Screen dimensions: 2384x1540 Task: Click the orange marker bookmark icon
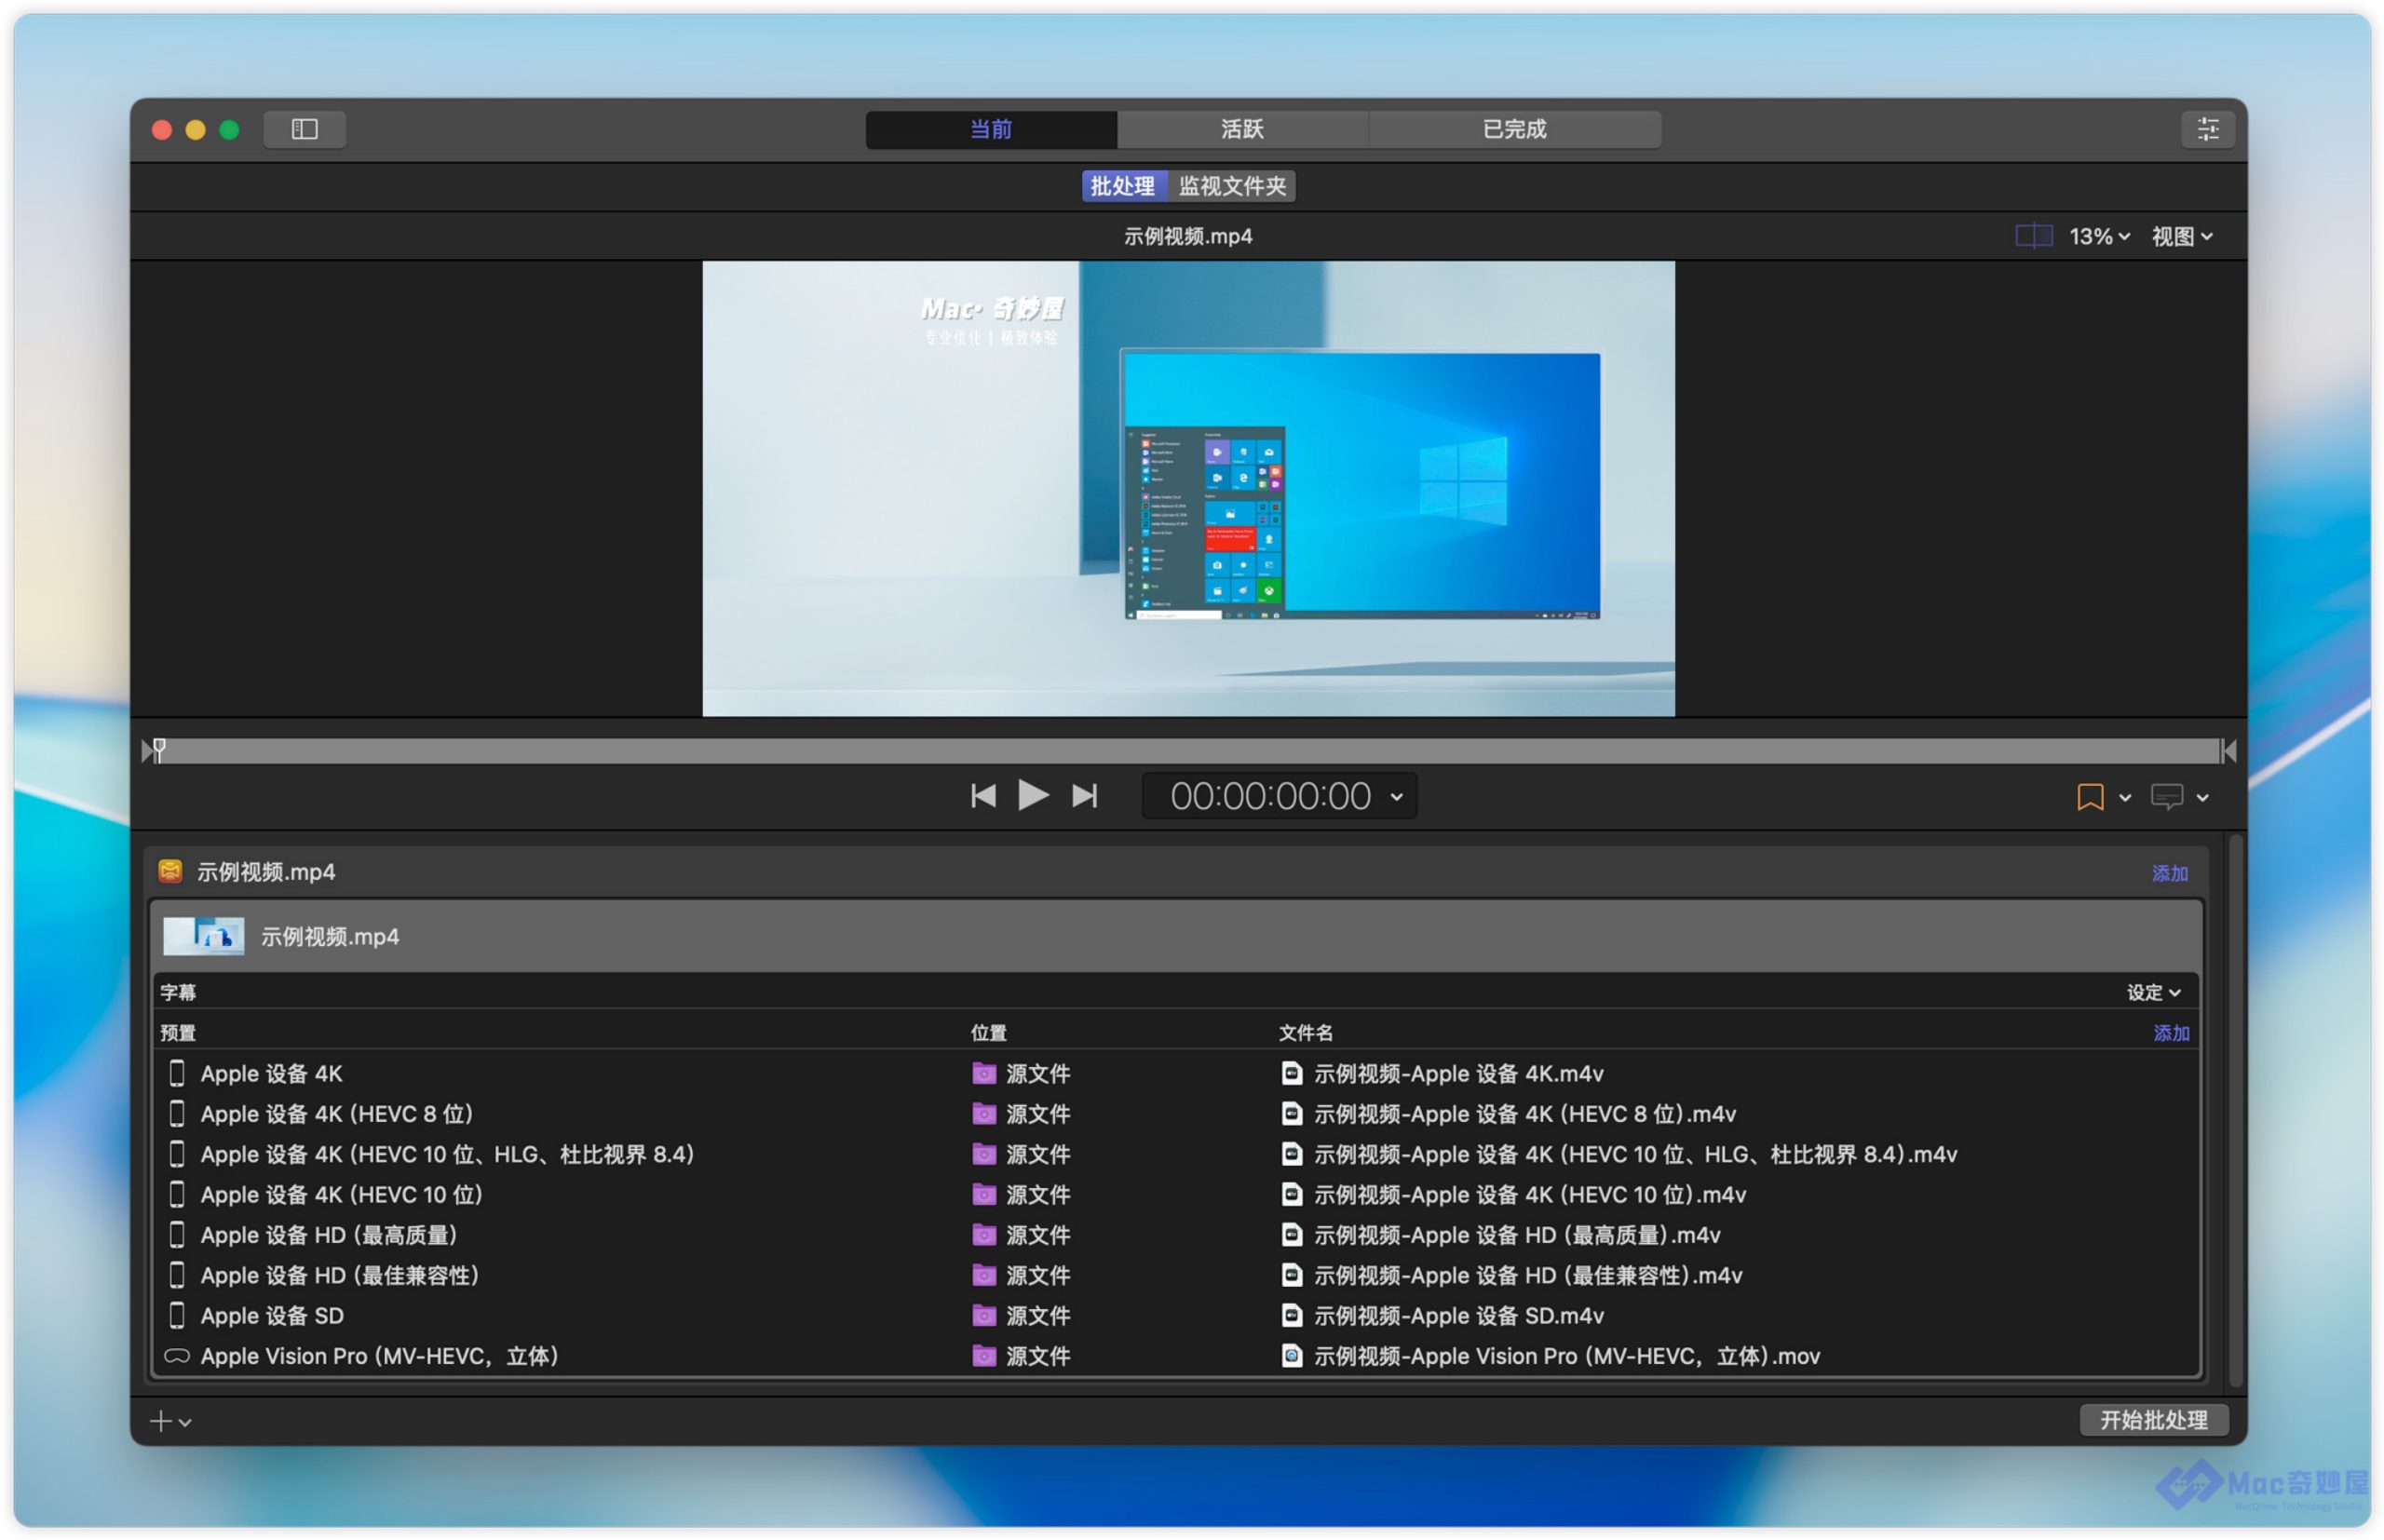click(x=2089, y=797)
